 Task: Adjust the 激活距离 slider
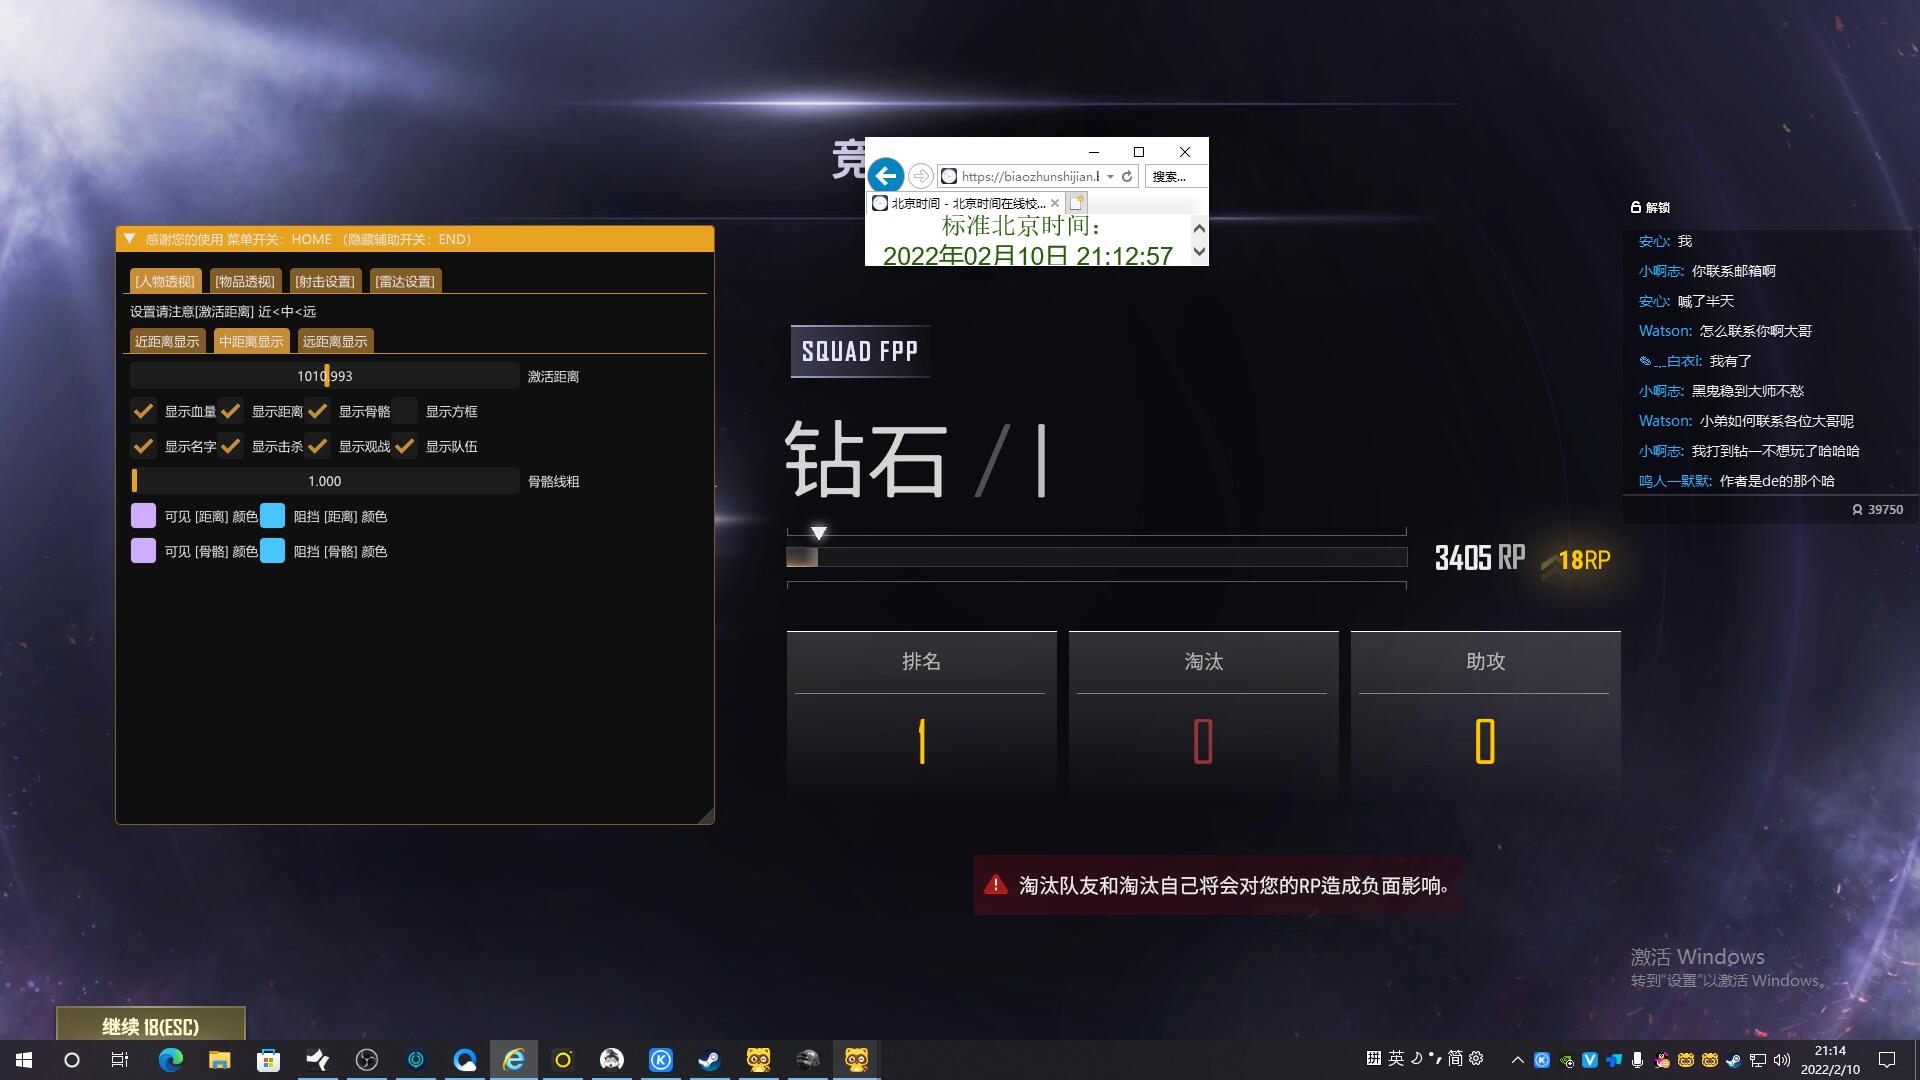(x=325, y=376)
